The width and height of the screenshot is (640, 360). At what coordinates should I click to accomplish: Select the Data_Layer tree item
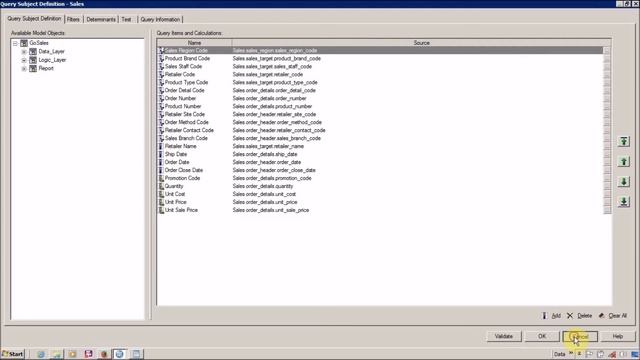[51, 51]
